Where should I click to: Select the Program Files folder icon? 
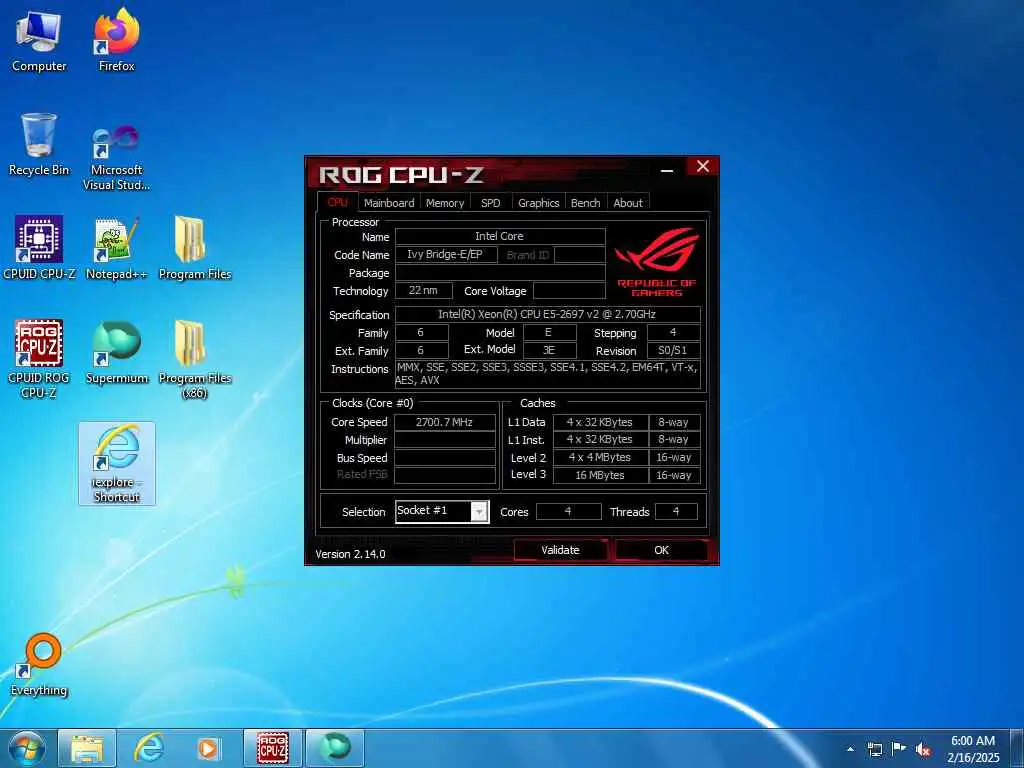pos(195,248)
